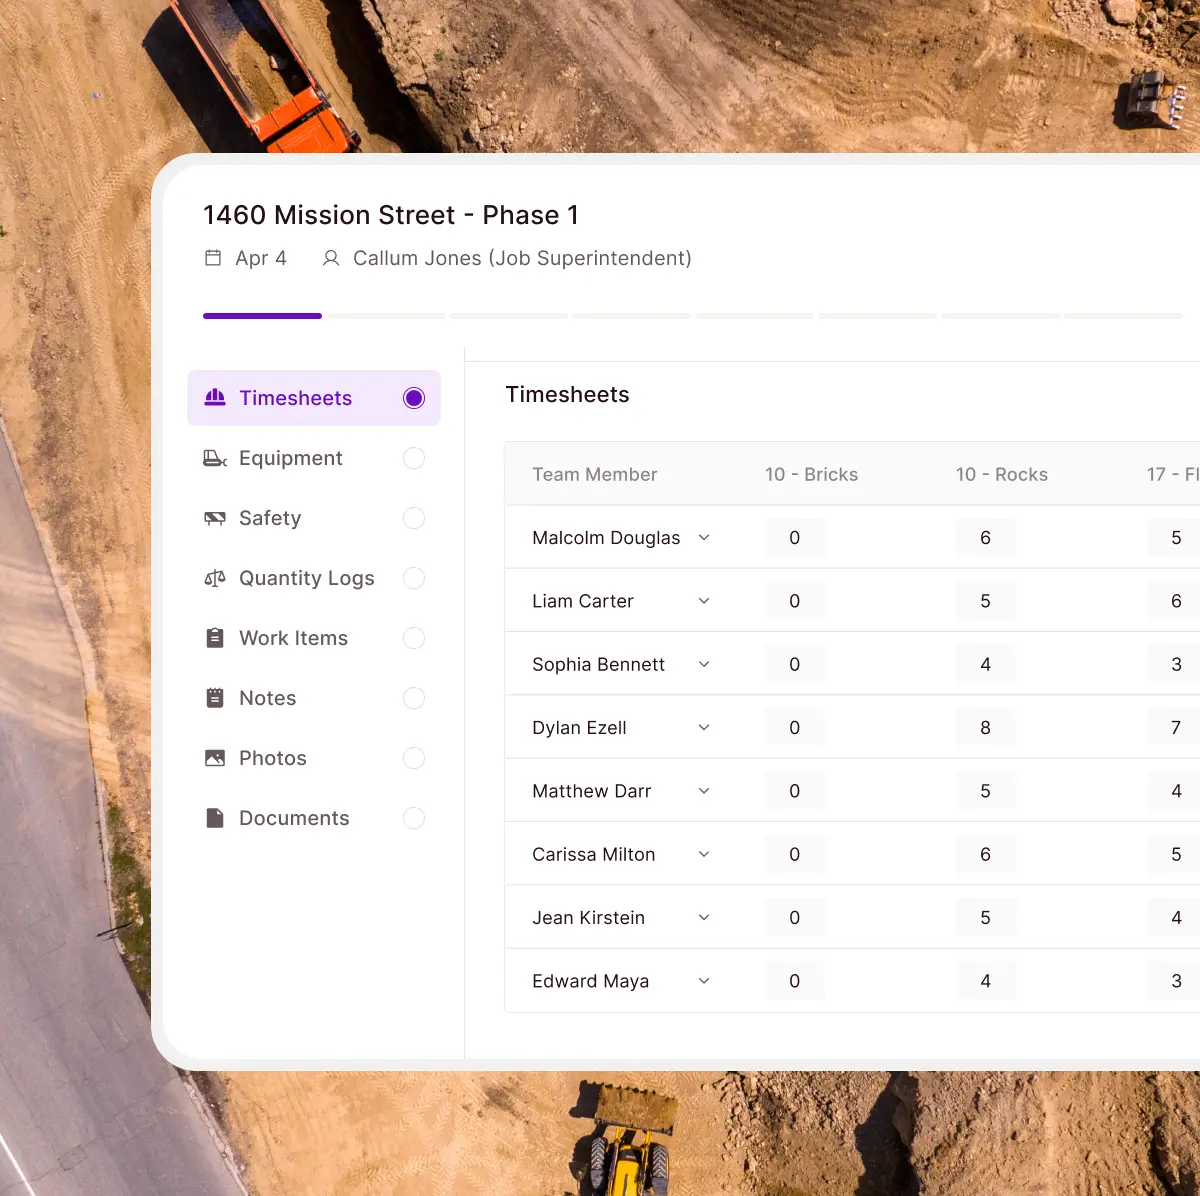Expand the Edward Maya row chevron
Screen dimensions: 1200x1196
point(704,981)
